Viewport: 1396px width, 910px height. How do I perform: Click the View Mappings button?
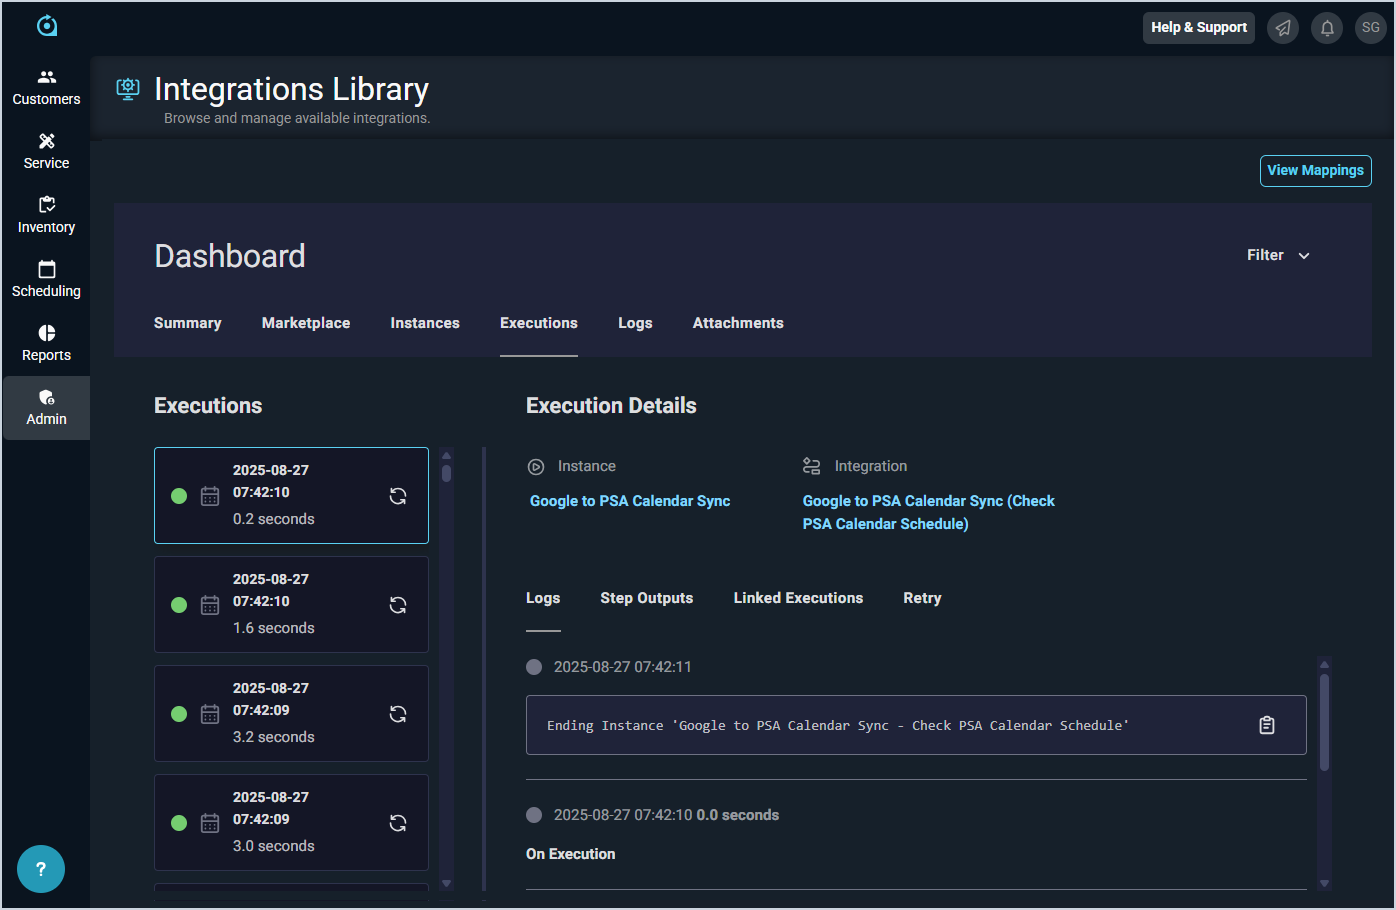click(1315, 171)
